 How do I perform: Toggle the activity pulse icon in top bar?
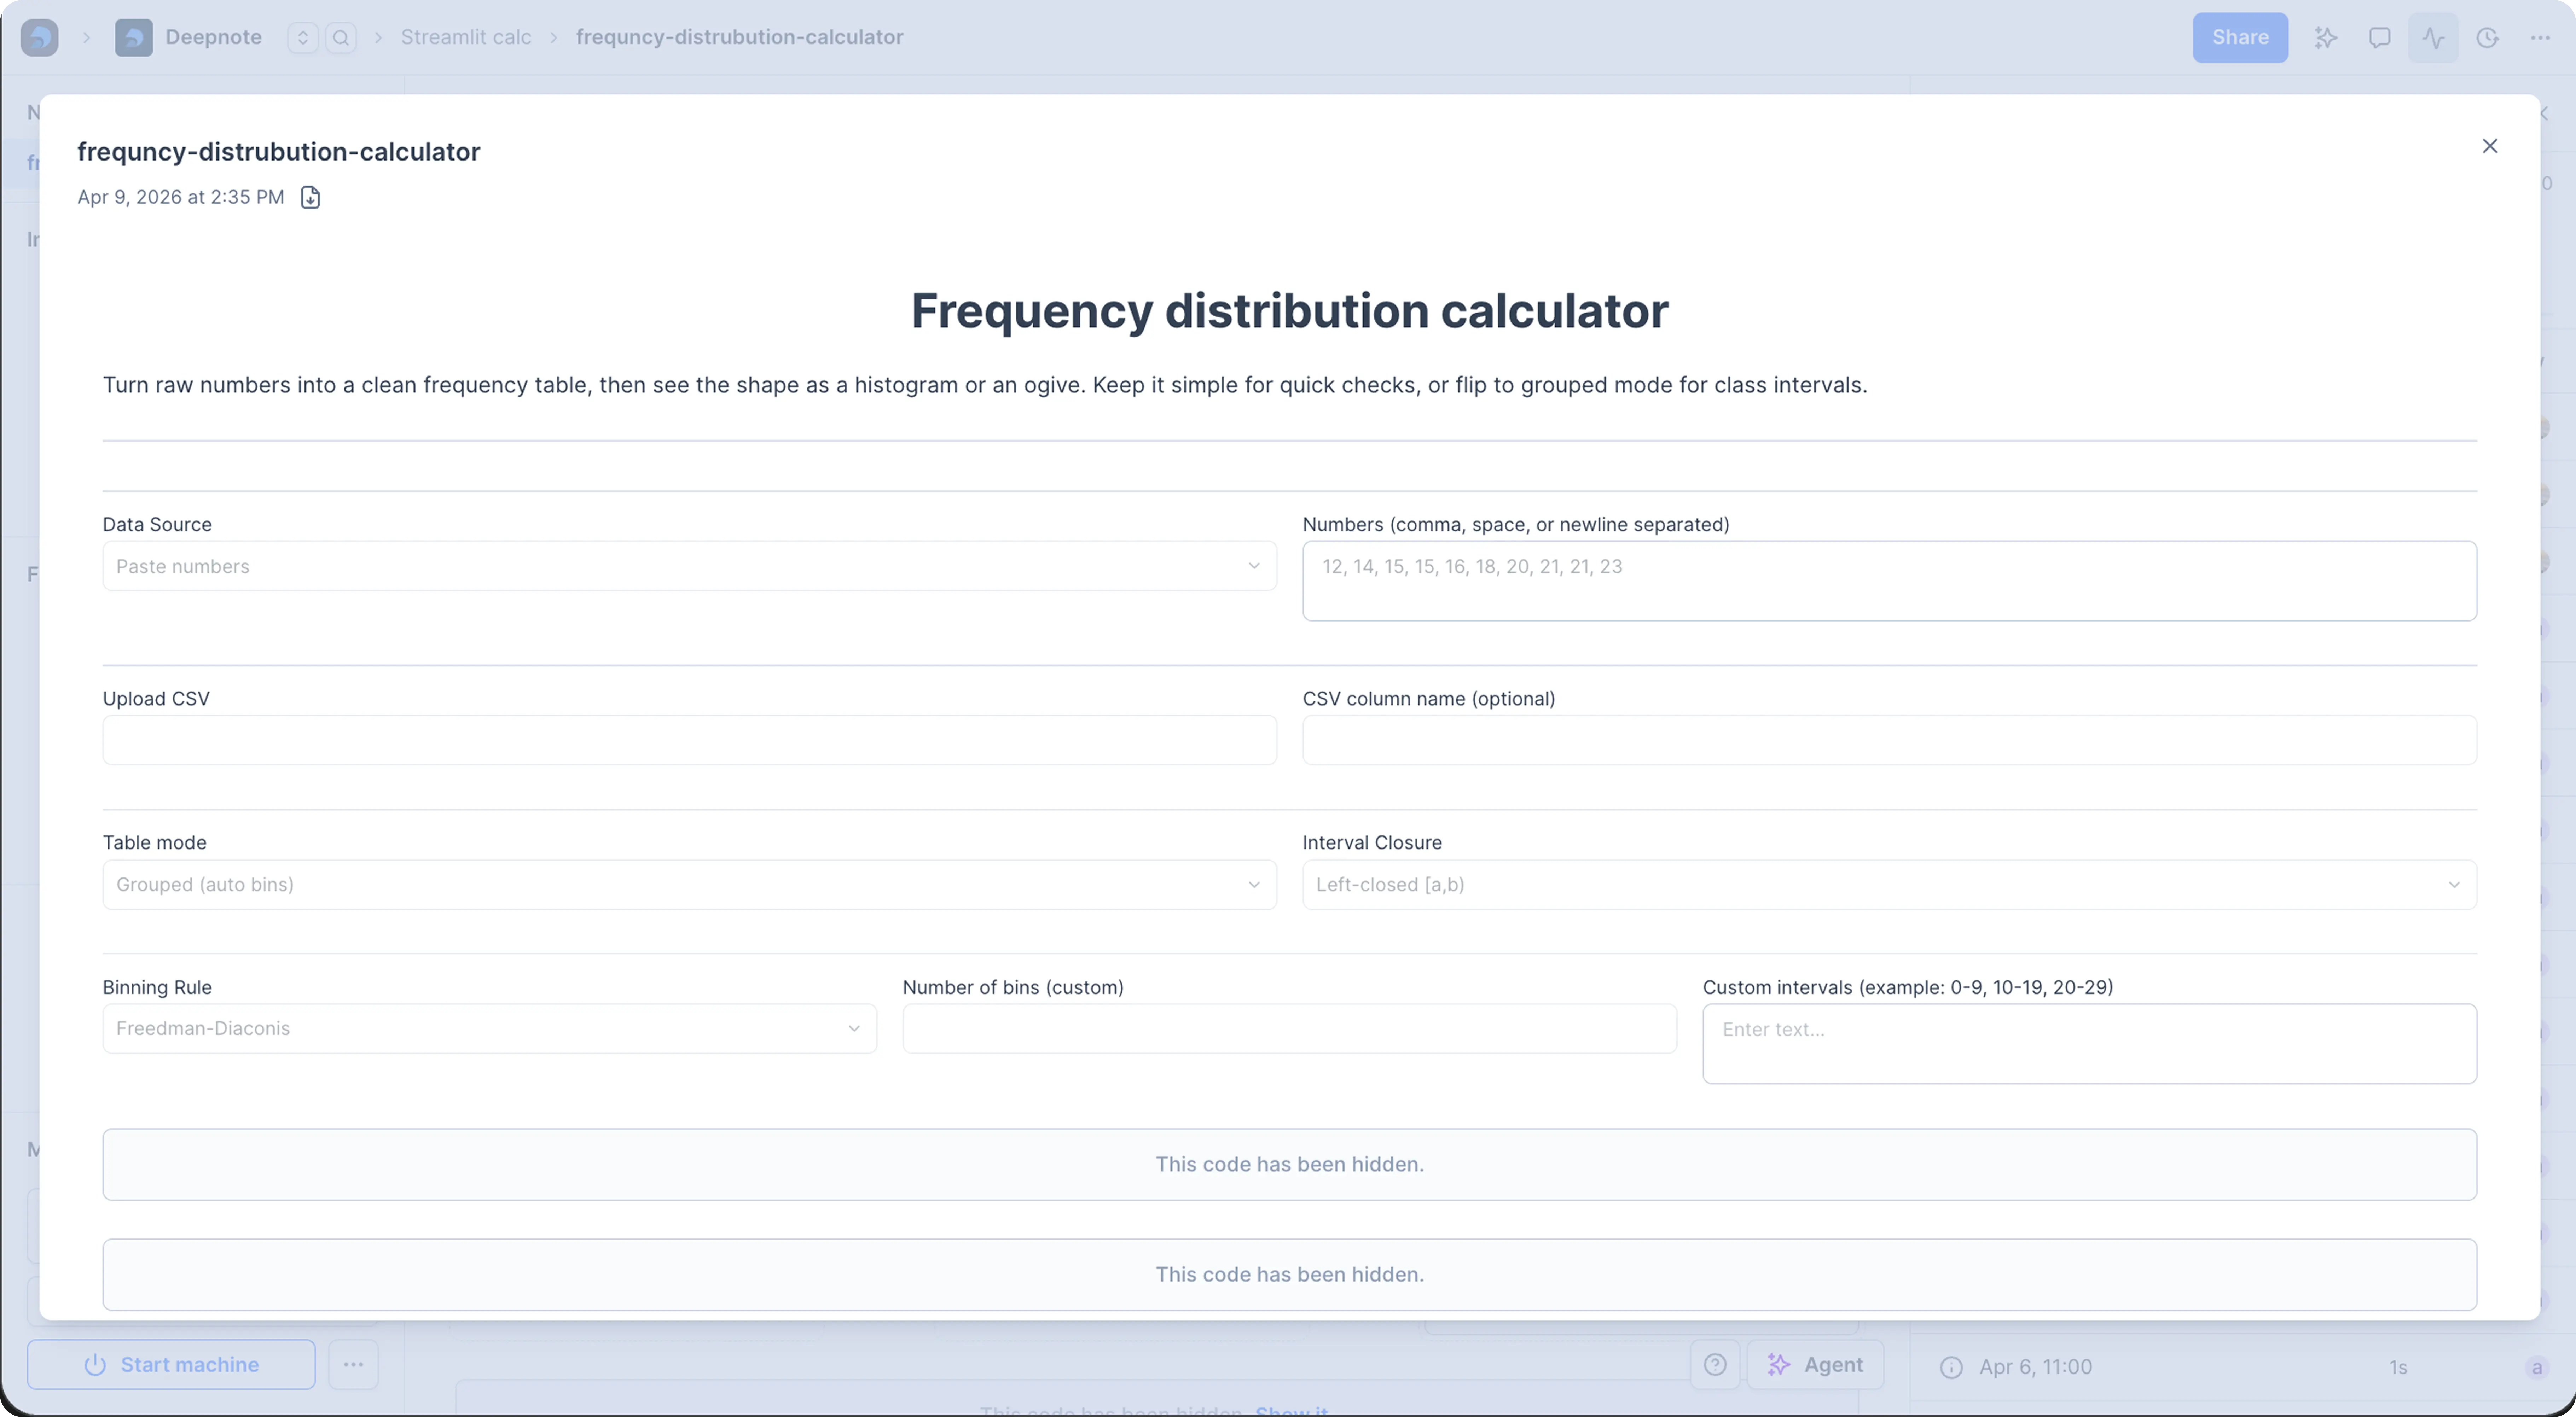tap(2433, 37)
